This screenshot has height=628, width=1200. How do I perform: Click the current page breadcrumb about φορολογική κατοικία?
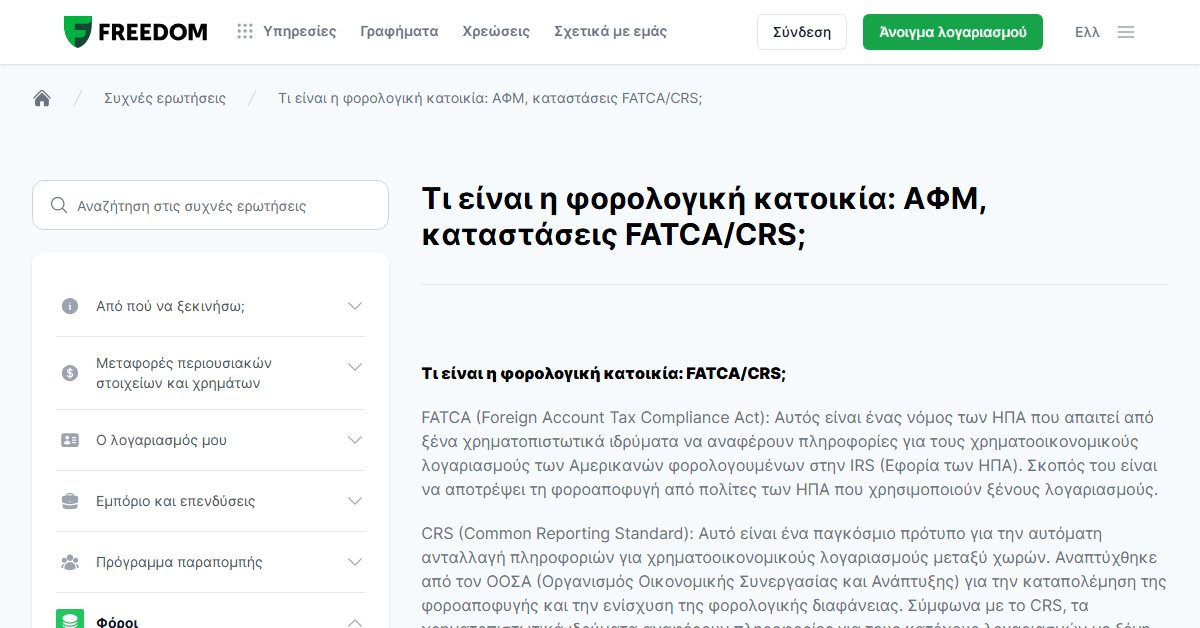(490, 98)
